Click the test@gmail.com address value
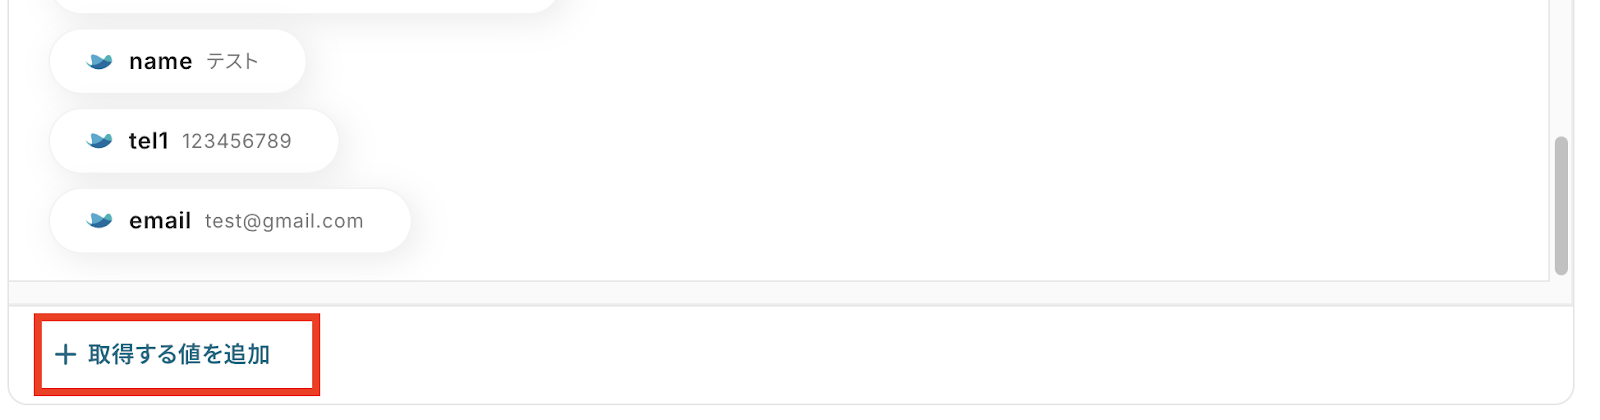The height and width of the screenshot is (420, 1600). coord(284,222)
